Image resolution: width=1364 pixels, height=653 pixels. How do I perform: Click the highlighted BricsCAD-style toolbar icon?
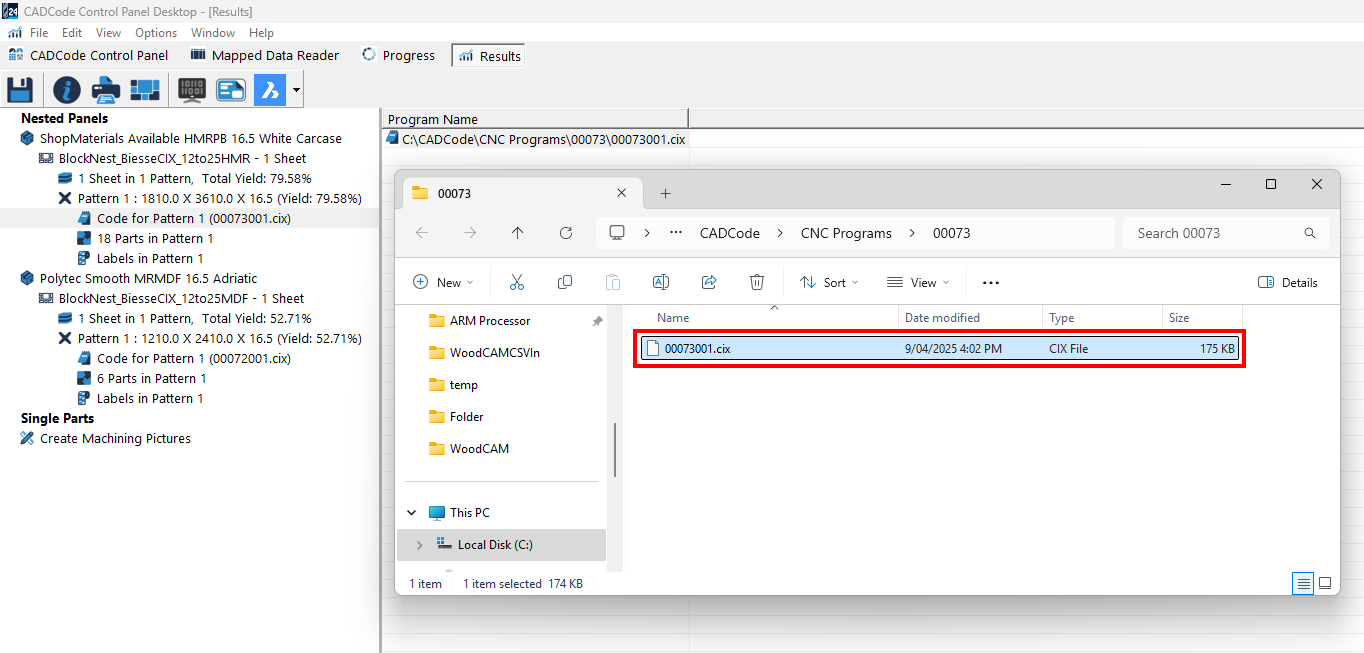[270, 90]
